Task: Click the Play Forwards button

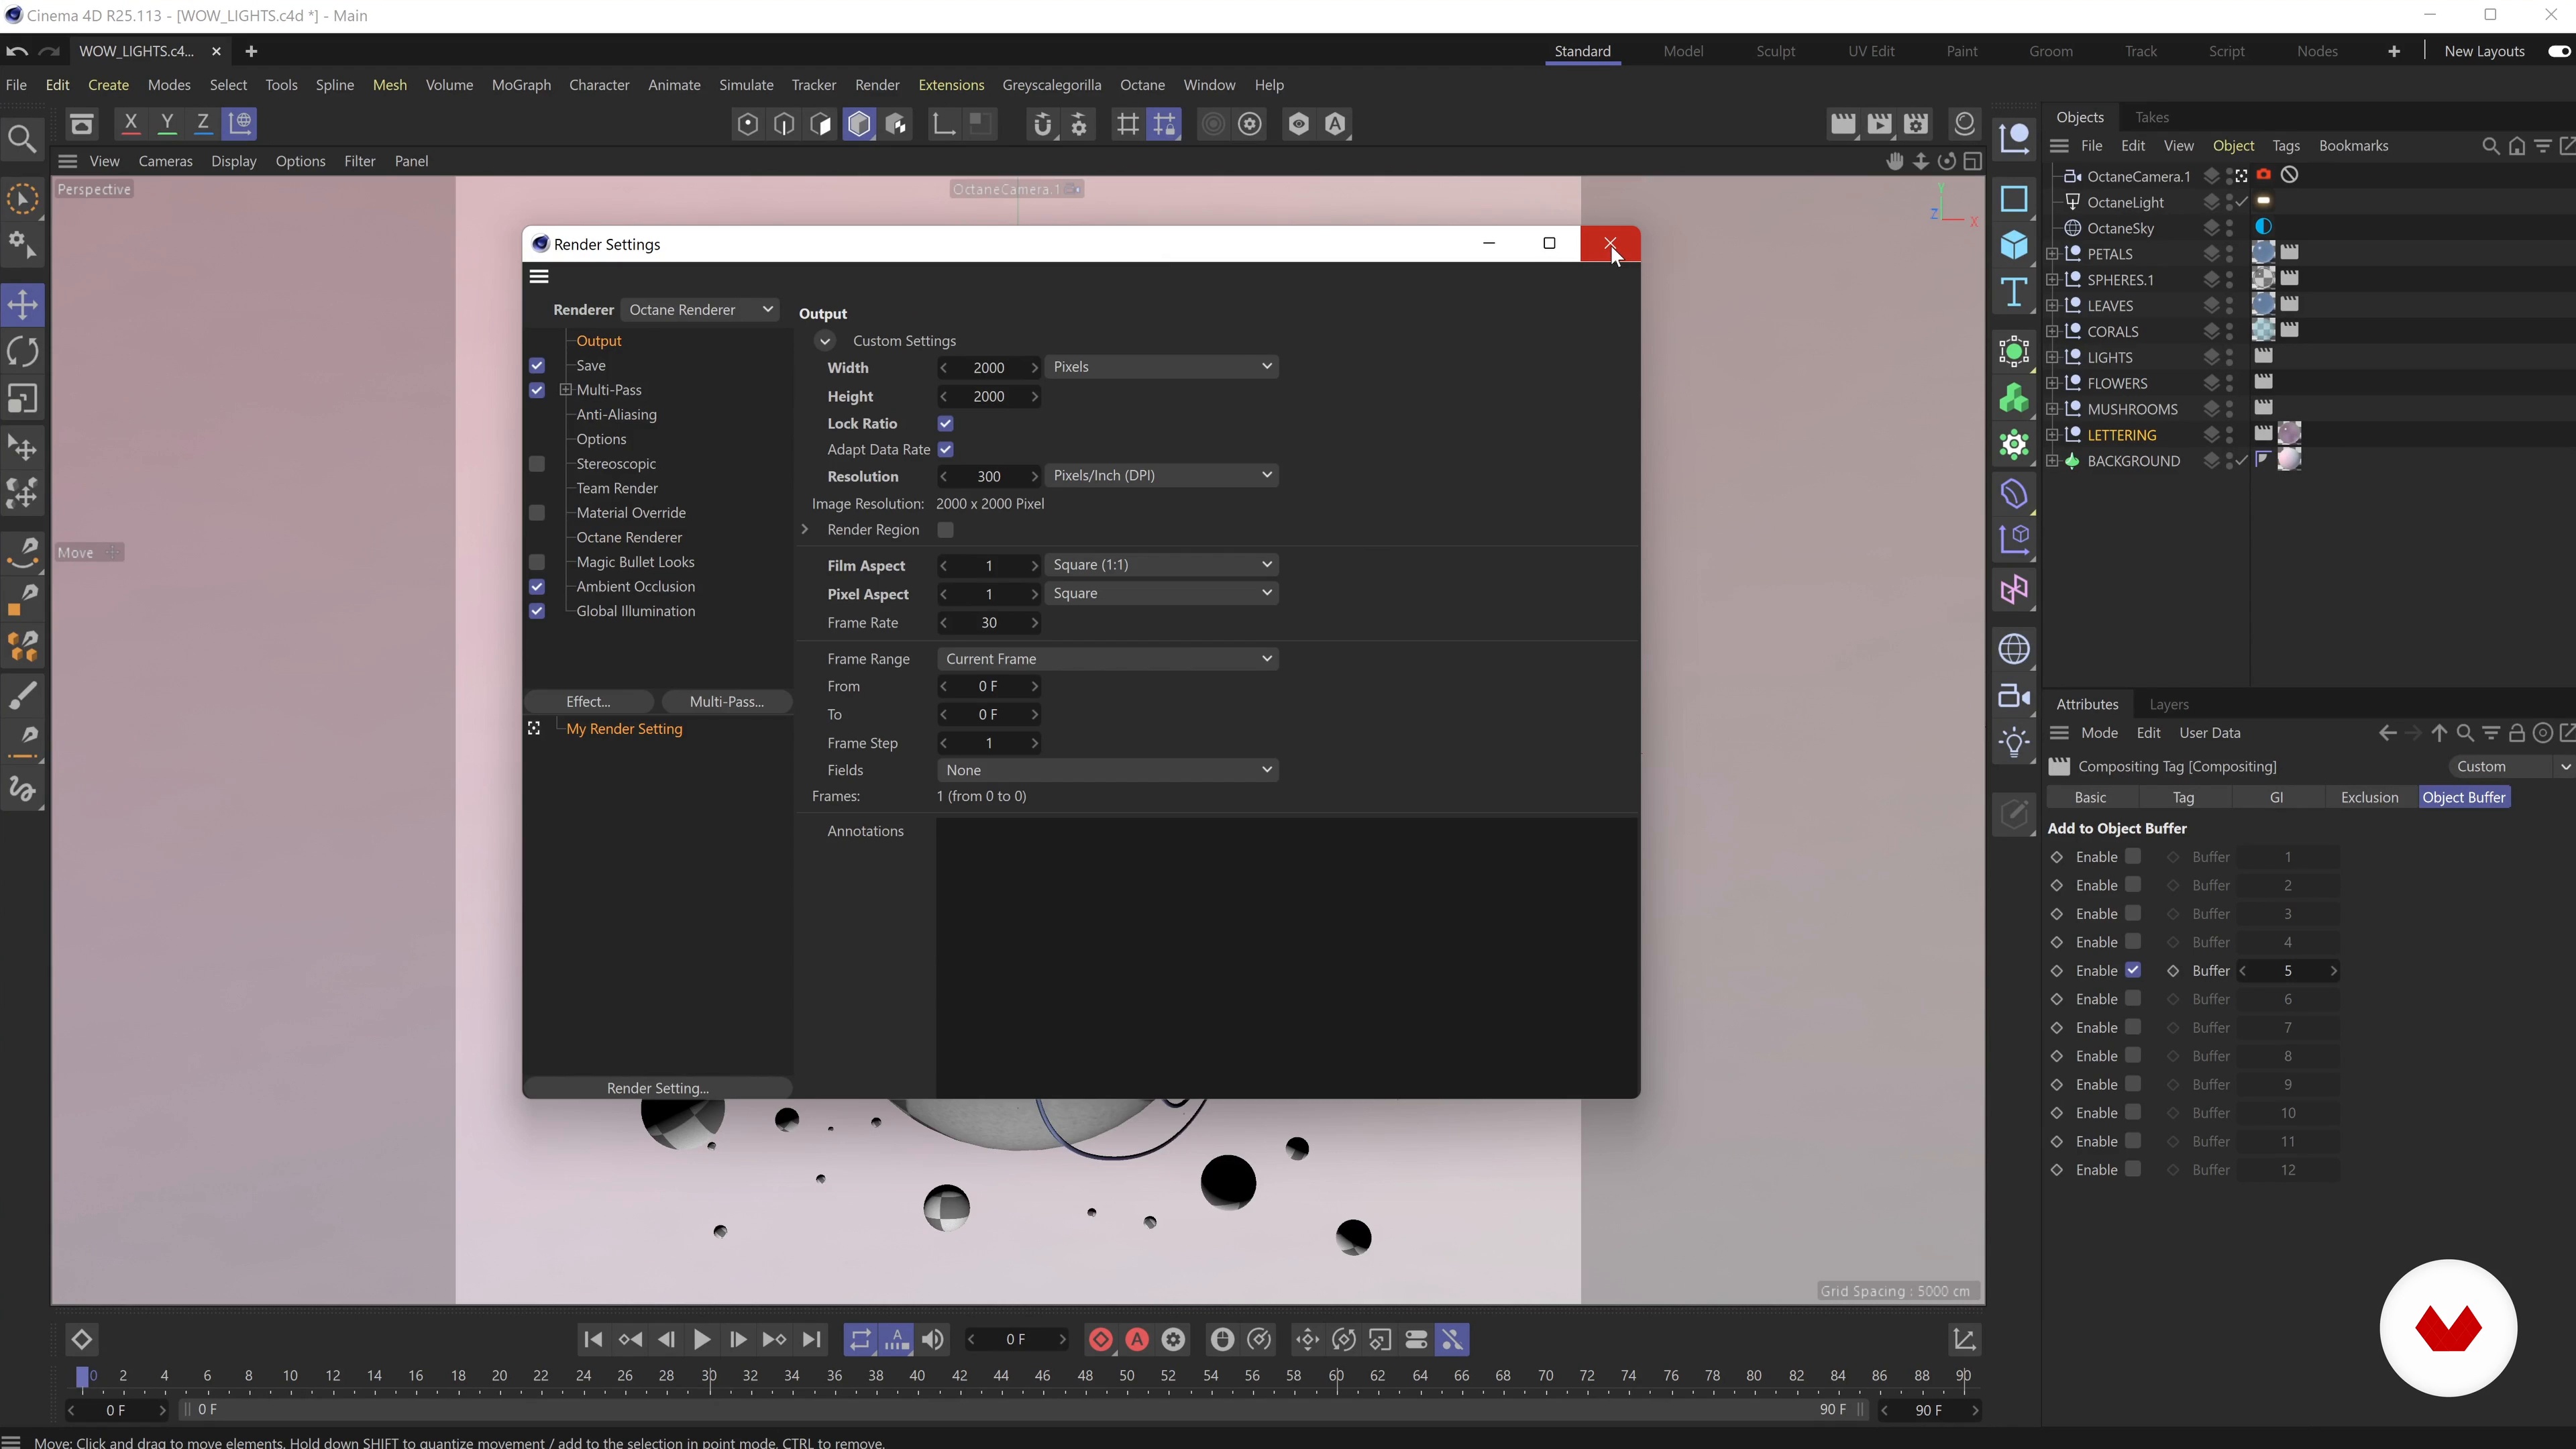Action: [x=702, y=1340]
